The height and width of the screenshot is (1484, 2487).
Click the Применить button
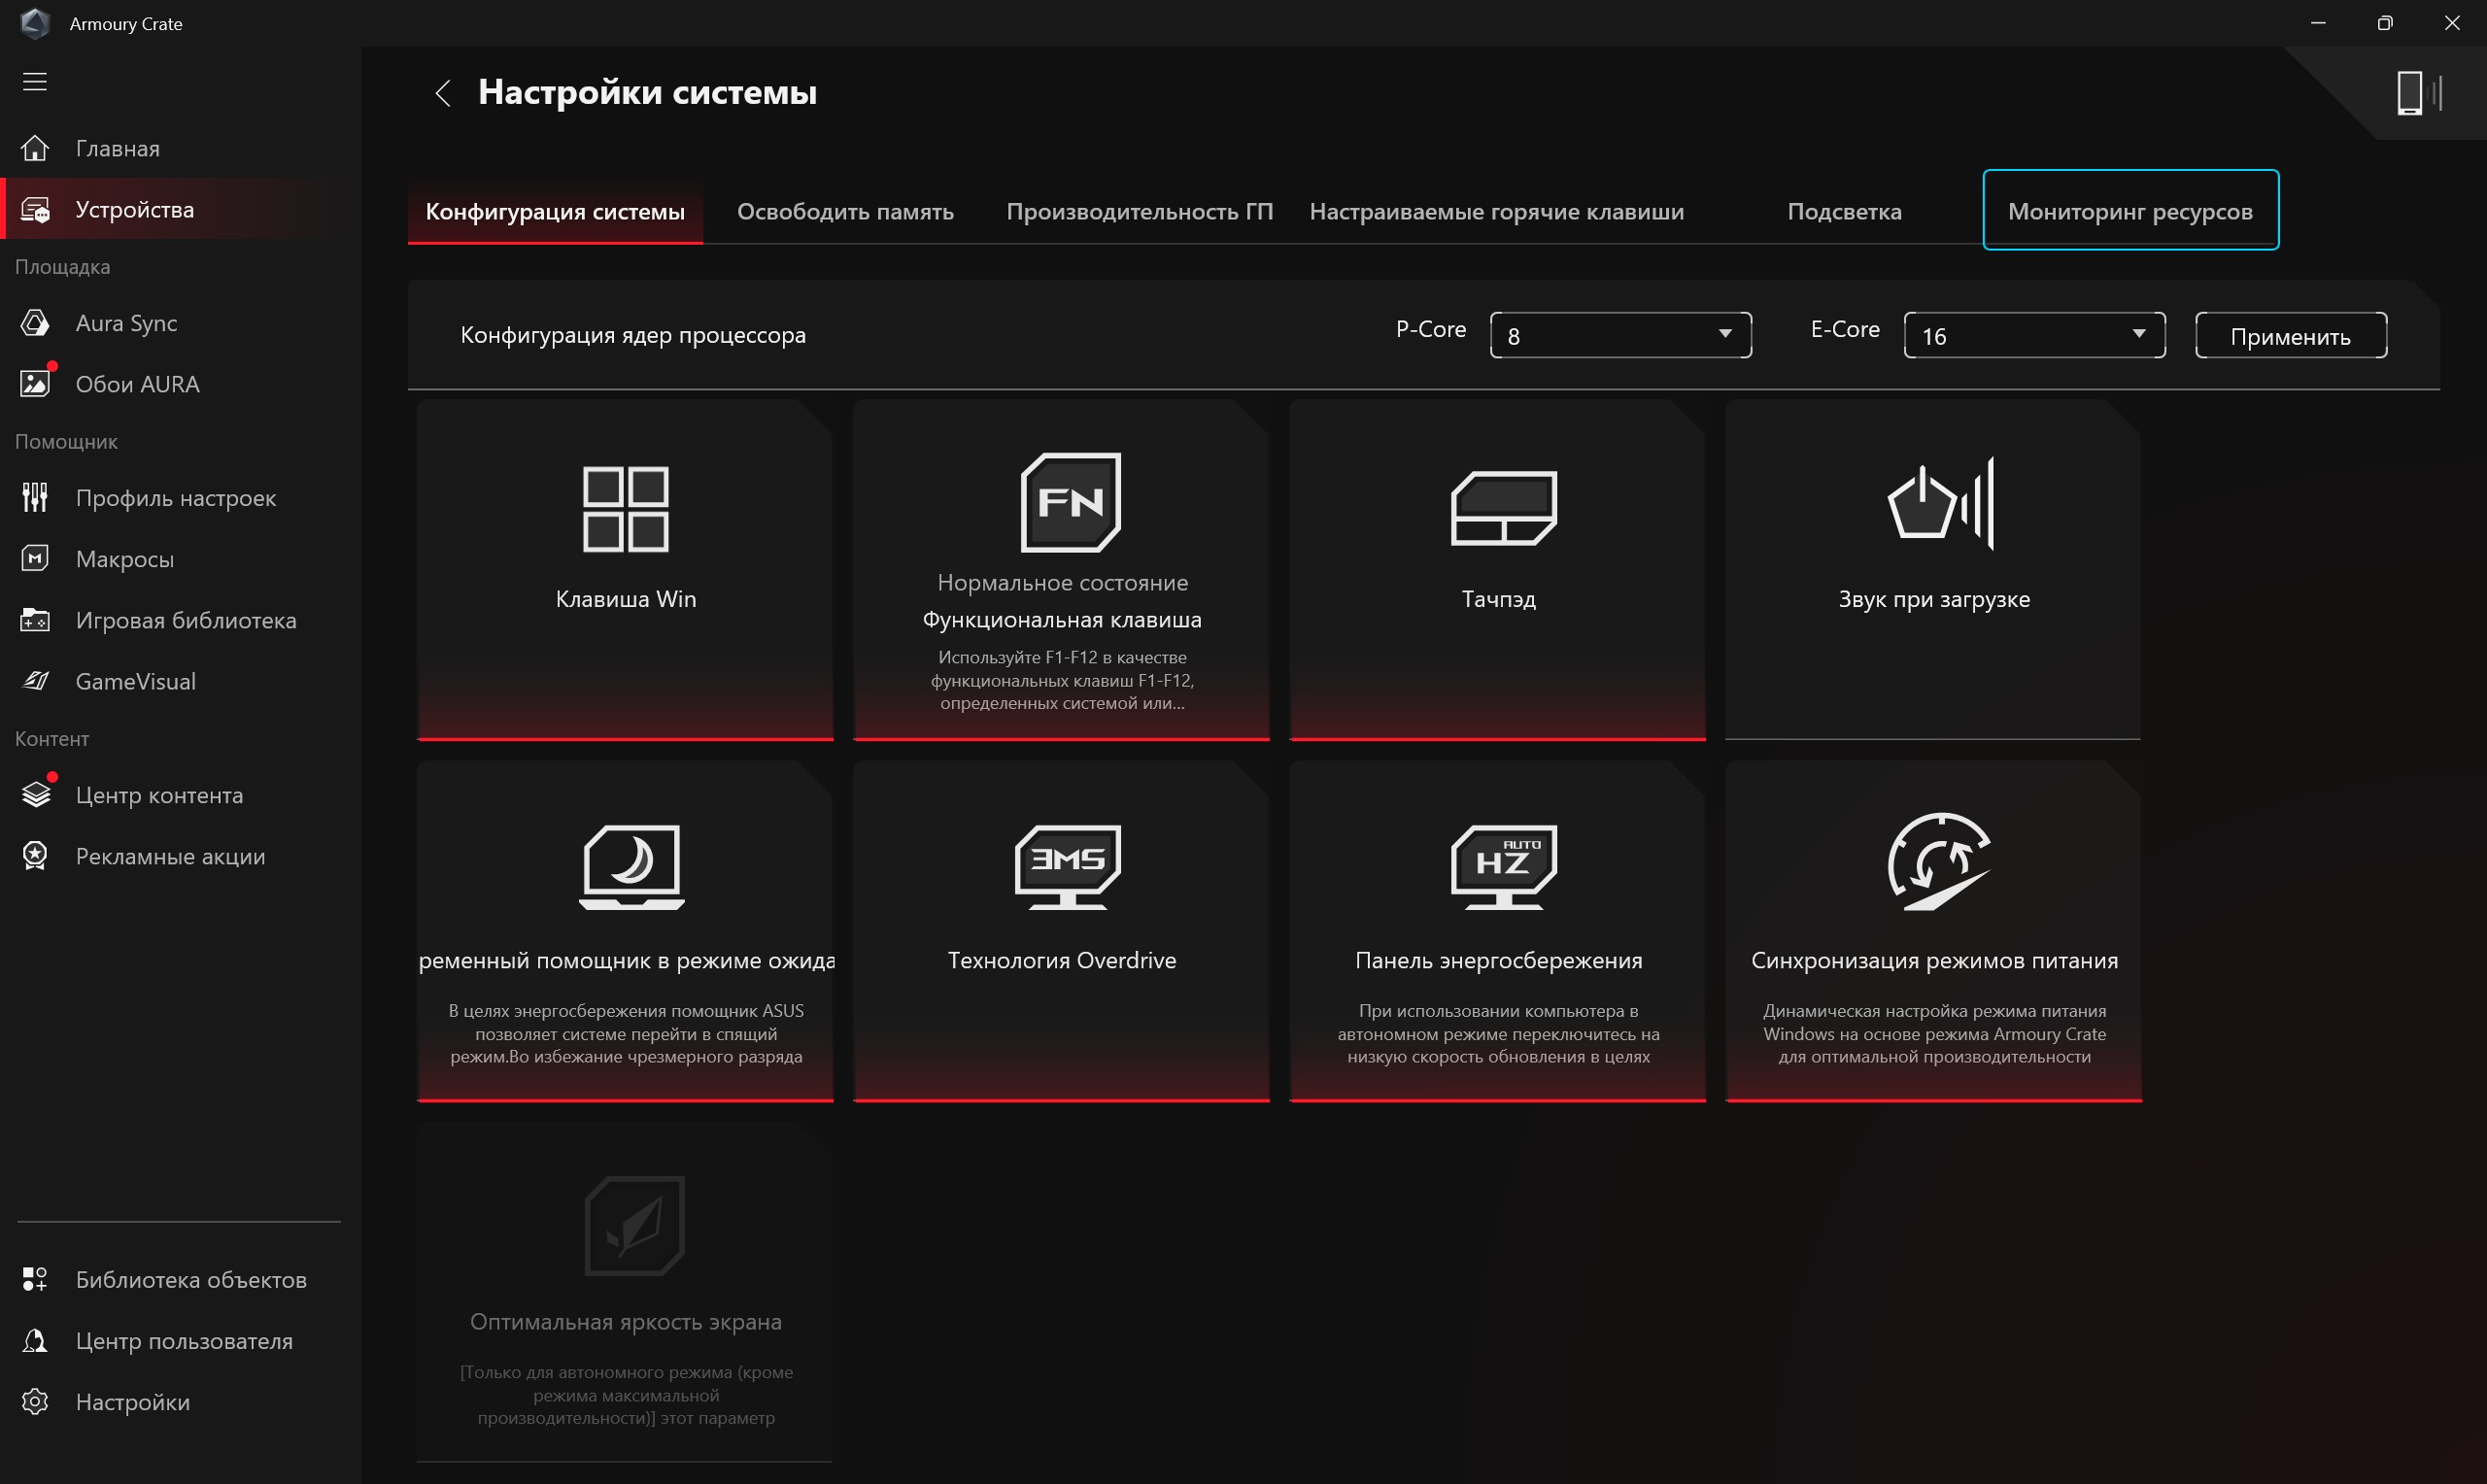click(2290, 336)
